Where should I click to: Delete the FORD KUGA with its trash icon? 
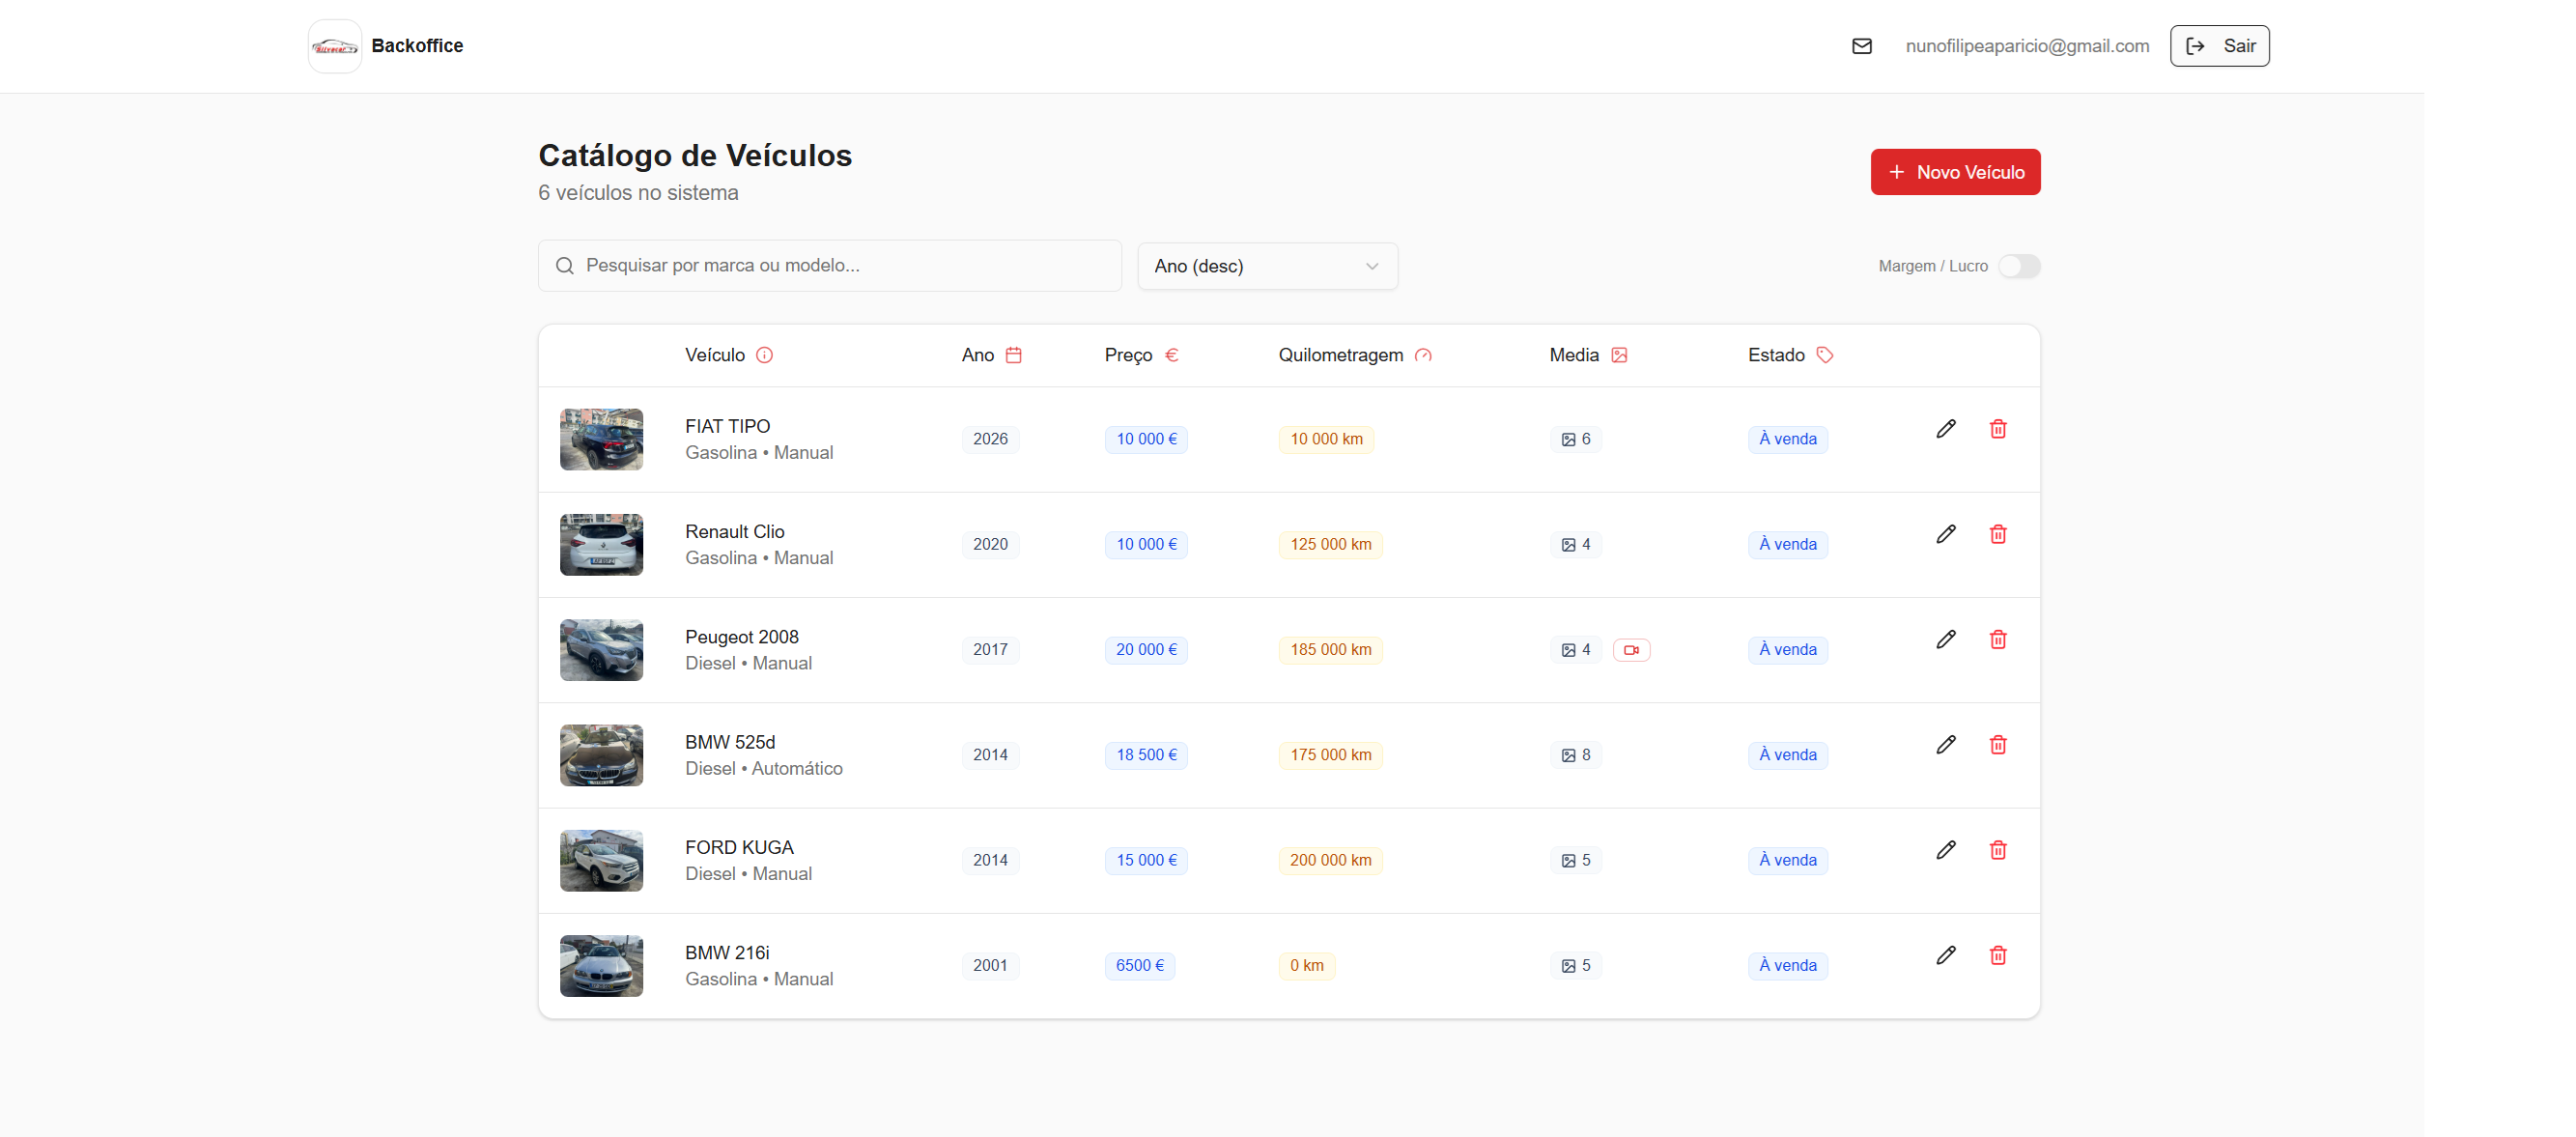[1998, 850]
